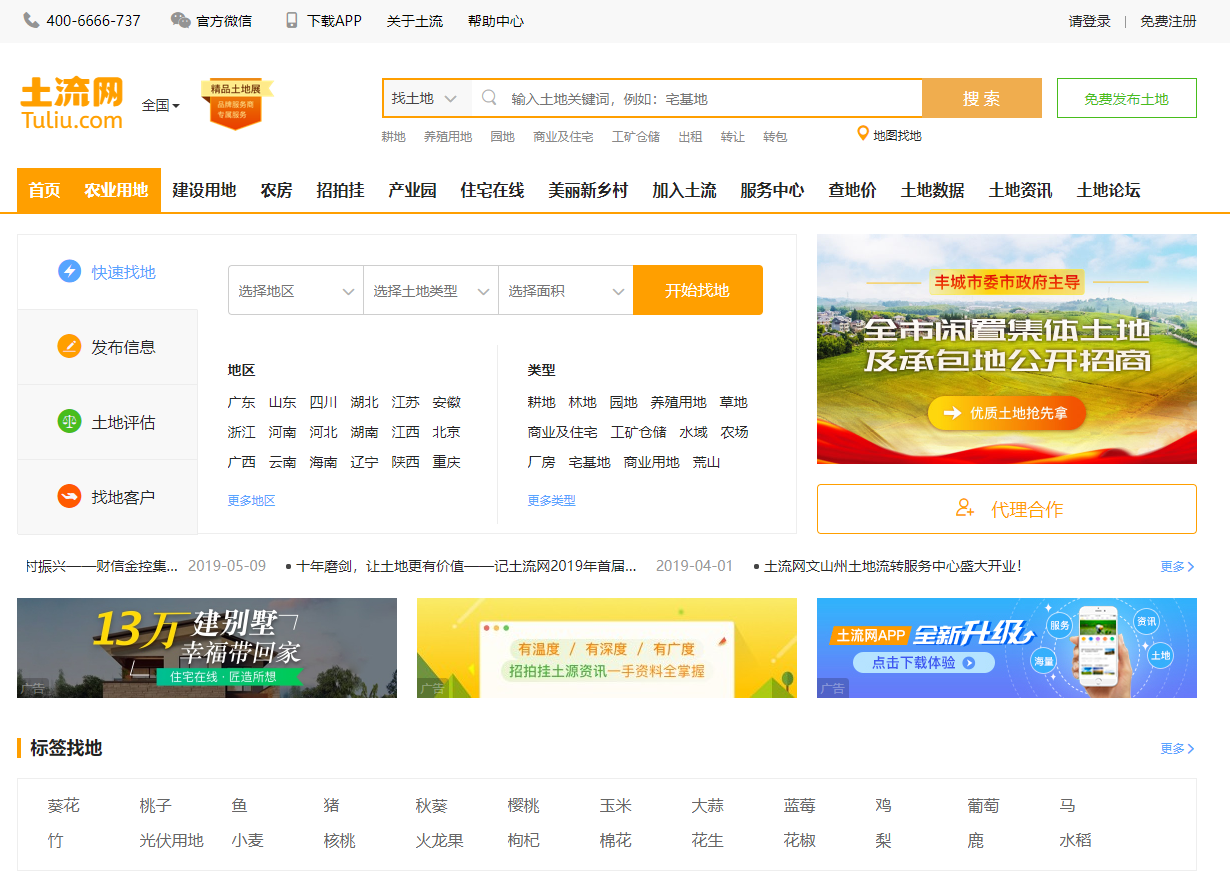The height and width of the screenshot is (879, 1230).
Task: Select the 快速找地 lightning icon
Action: pos(69,272)
